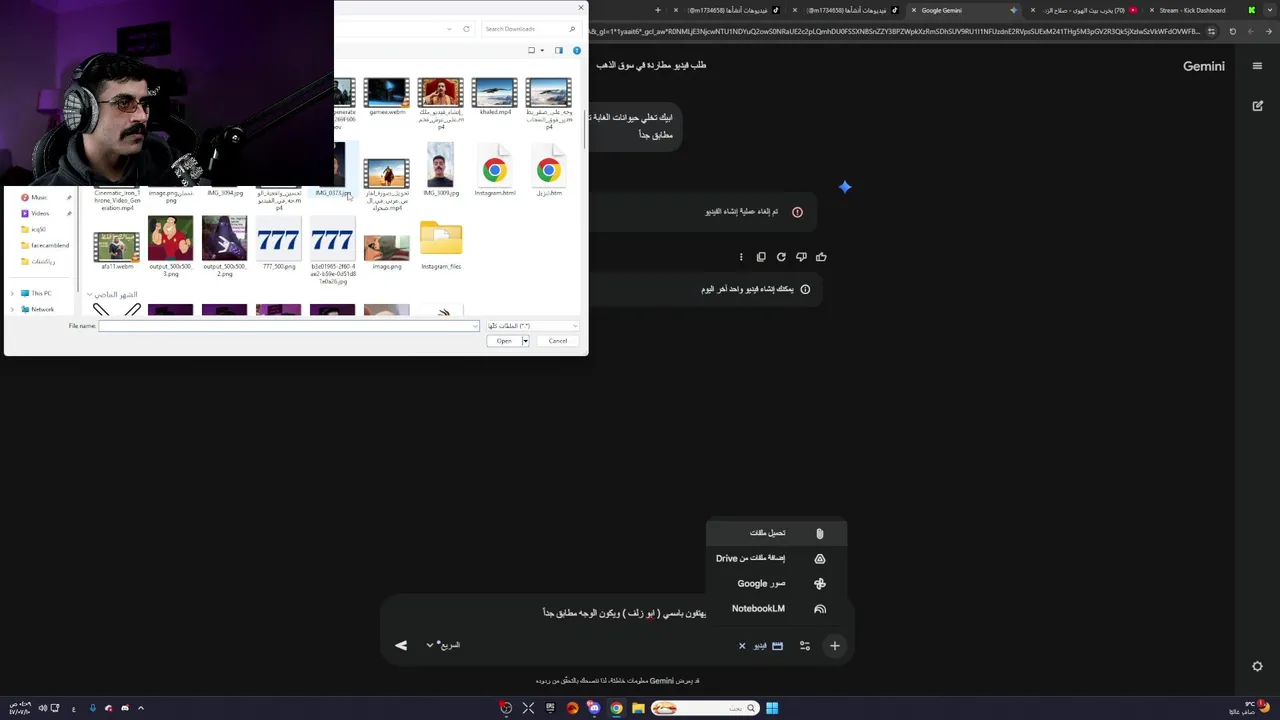Switch to the Stream - Kick Dashboard tab
Viewport: 1280px width, 720px height.
pyautogui.click(x=1200, y=10)
